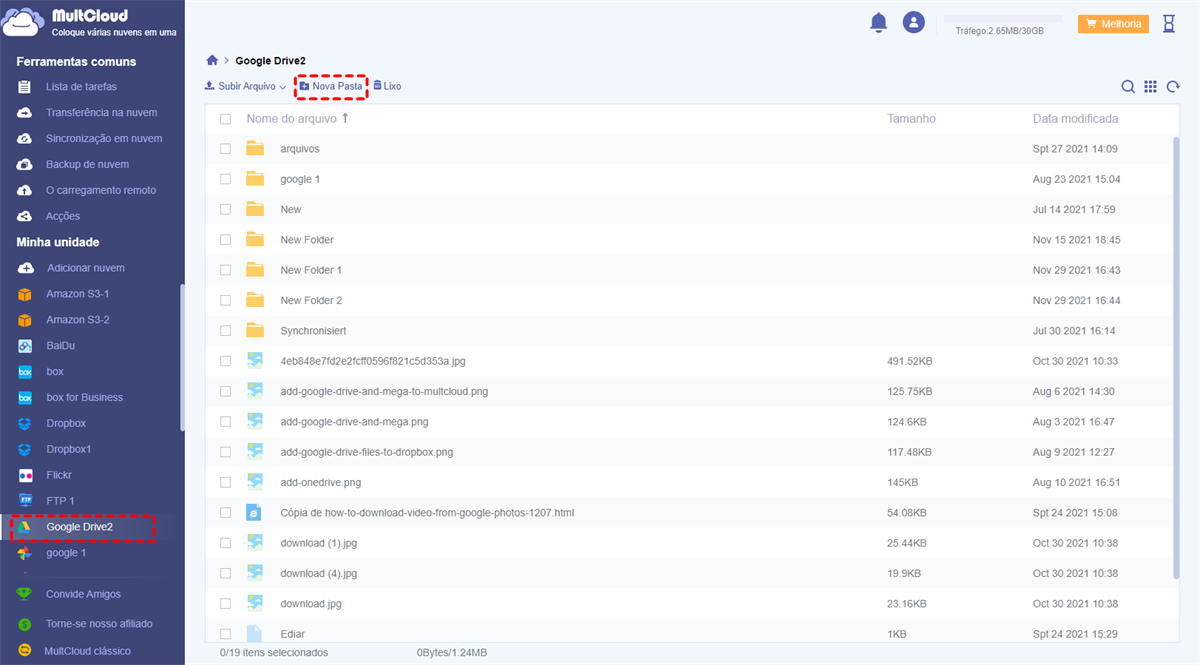Check the arquivos folder checkbox

click(x=225, y=149)
